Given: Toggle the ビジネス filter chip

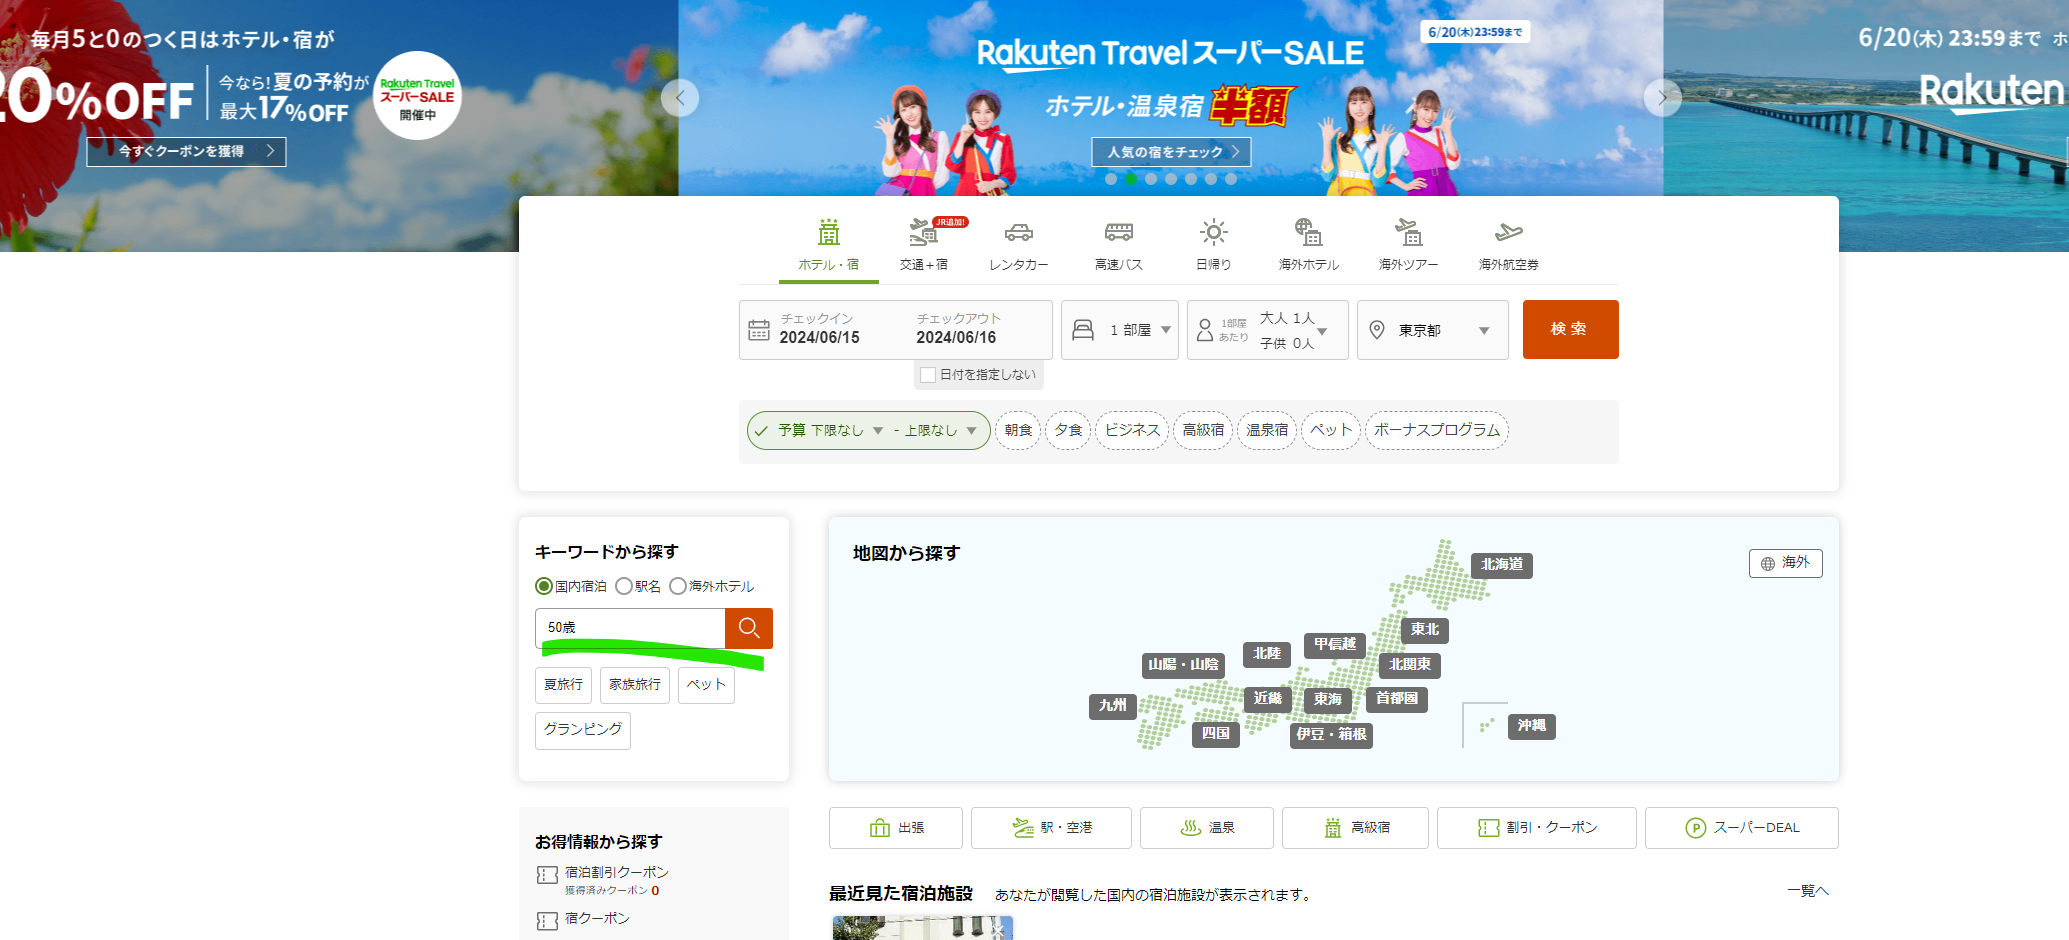Looking at the screenshot, I should click(1132, 430).
